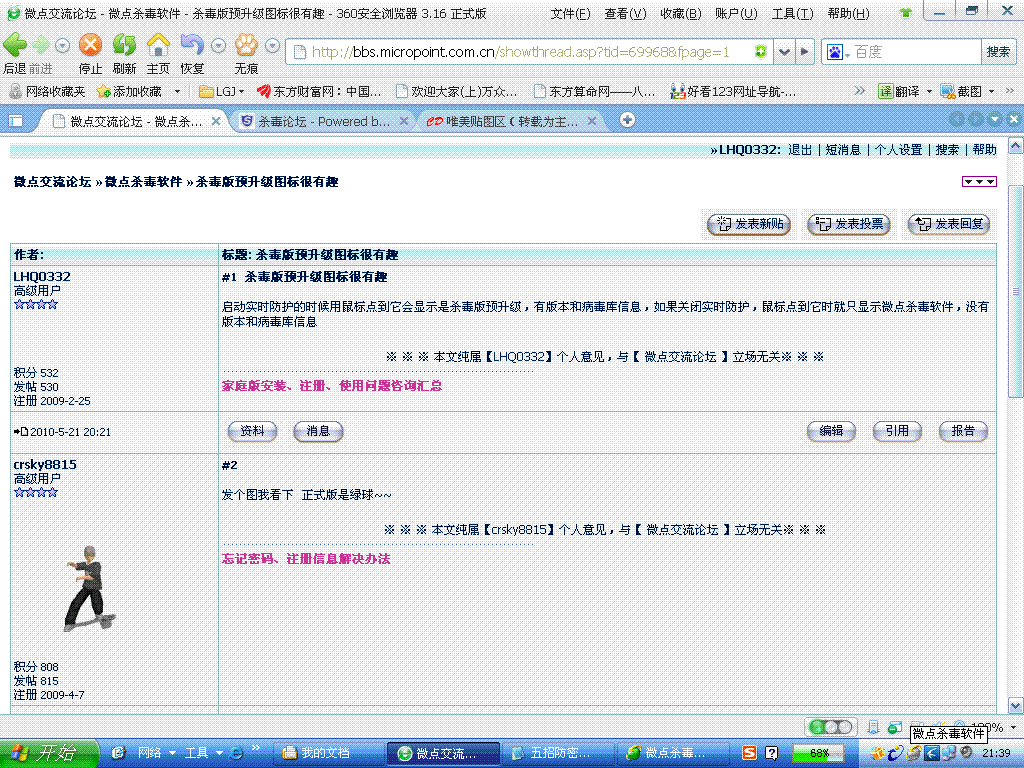Viewport: 1024px width, 768px height.
Task: Click the tab list icon left of tabs
Action: pyautogui.click(x=15, y=121)
